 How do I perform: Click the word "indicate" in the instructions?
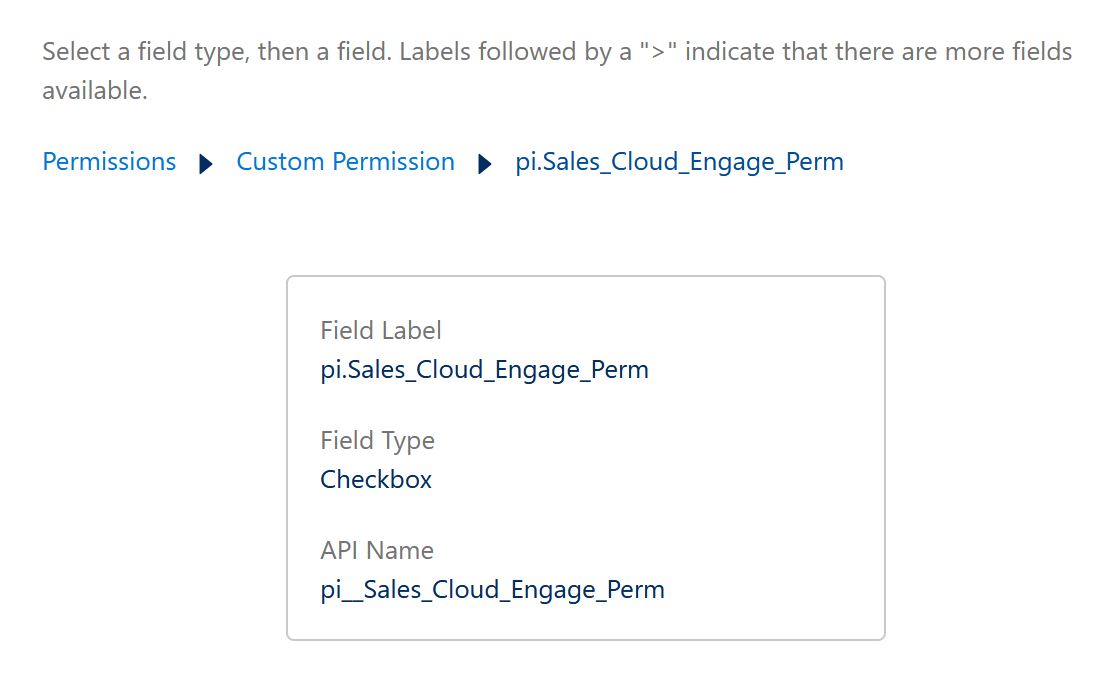pyautogui.click(x=729, y=51)
